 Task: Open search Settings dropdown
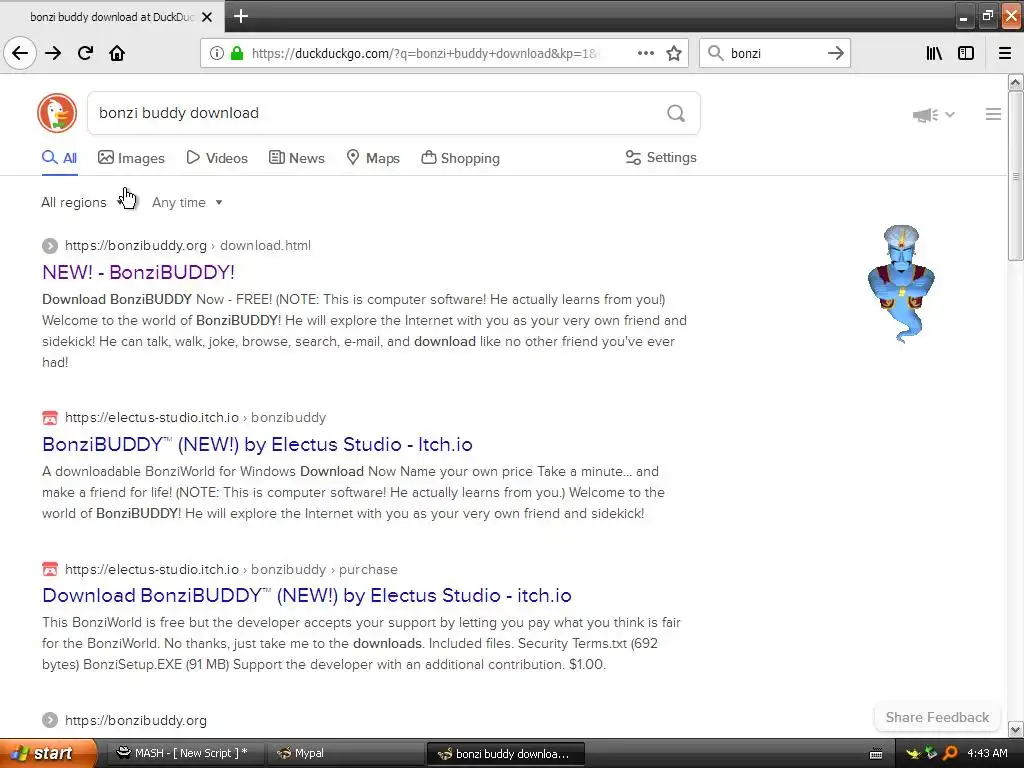661,157
